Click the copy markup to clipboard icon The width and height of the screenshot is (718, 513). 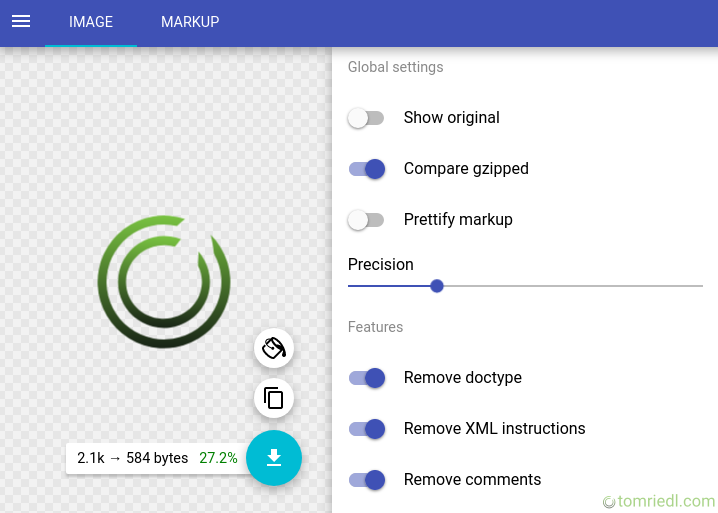pyautogui.click(x=274, y=398)
